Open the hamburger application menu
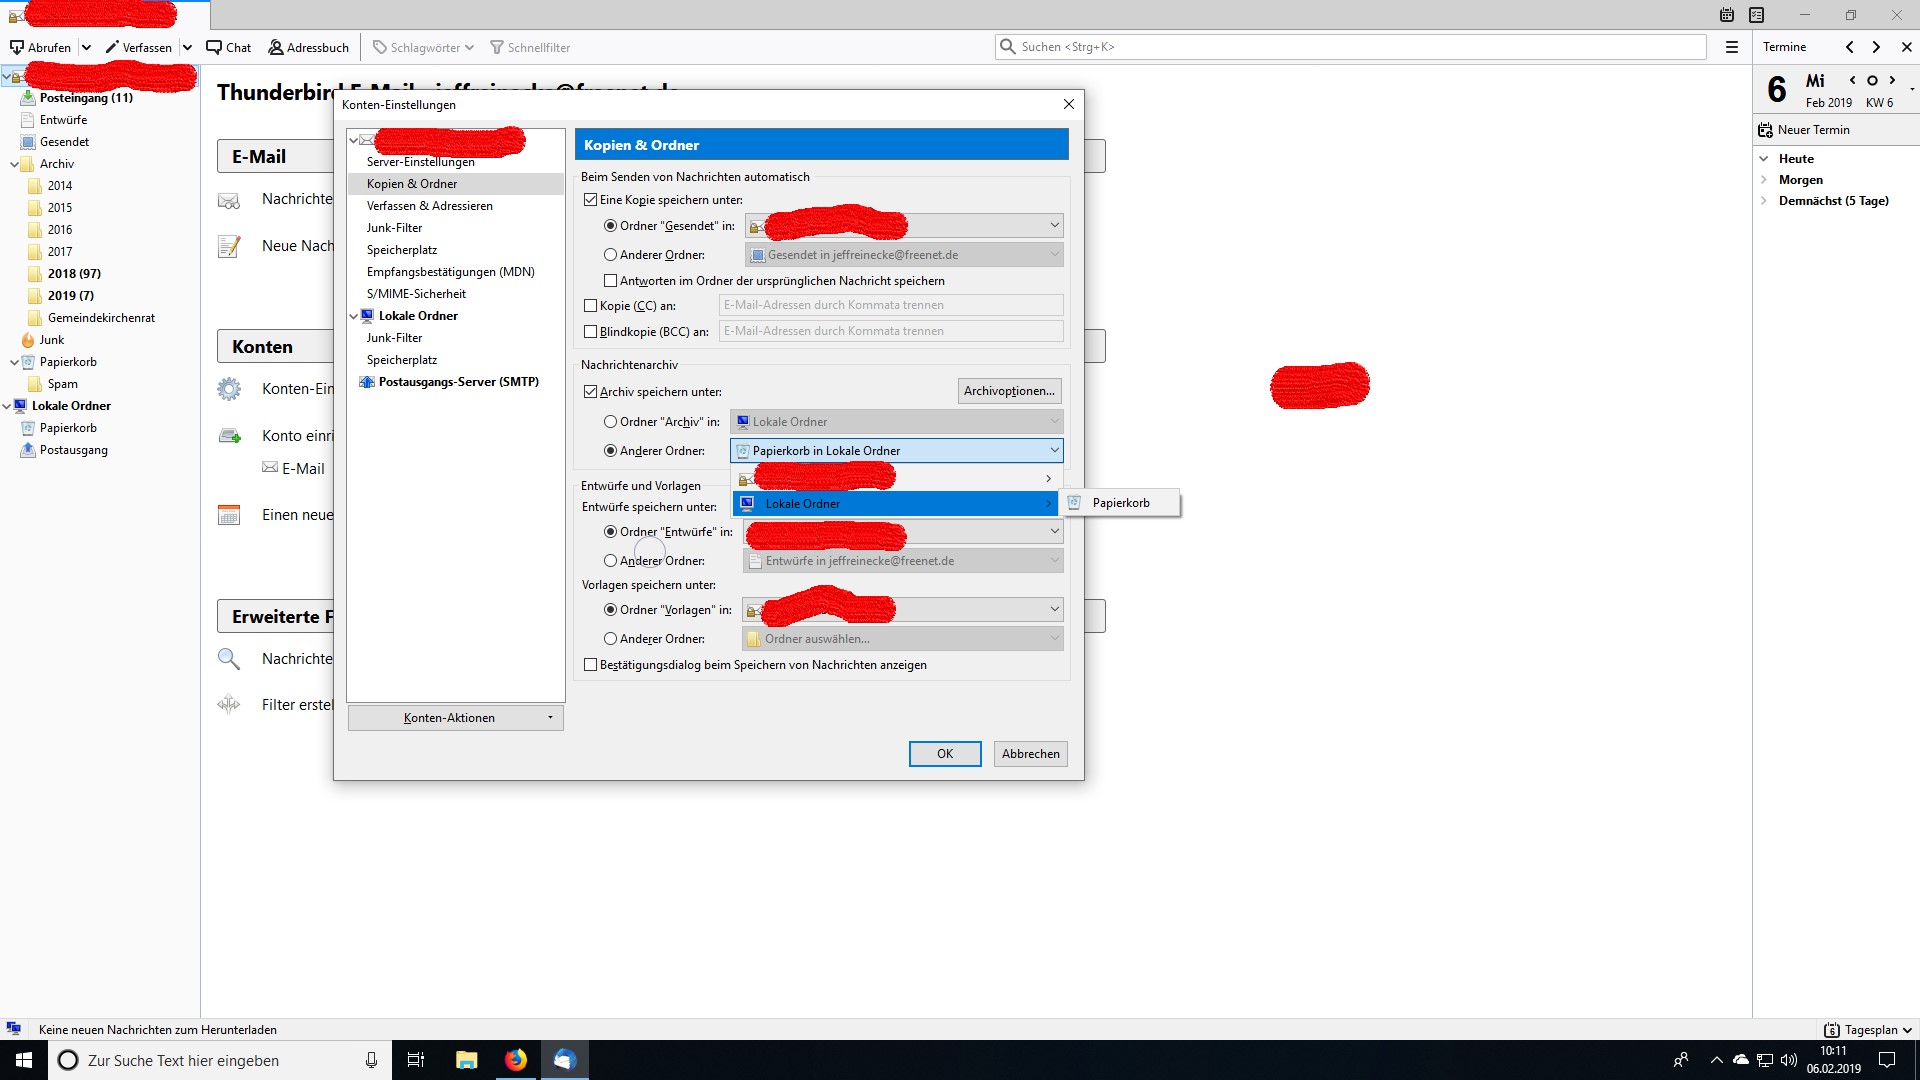Screen dimensions: 1920x1080 [x=1732, y=47]
